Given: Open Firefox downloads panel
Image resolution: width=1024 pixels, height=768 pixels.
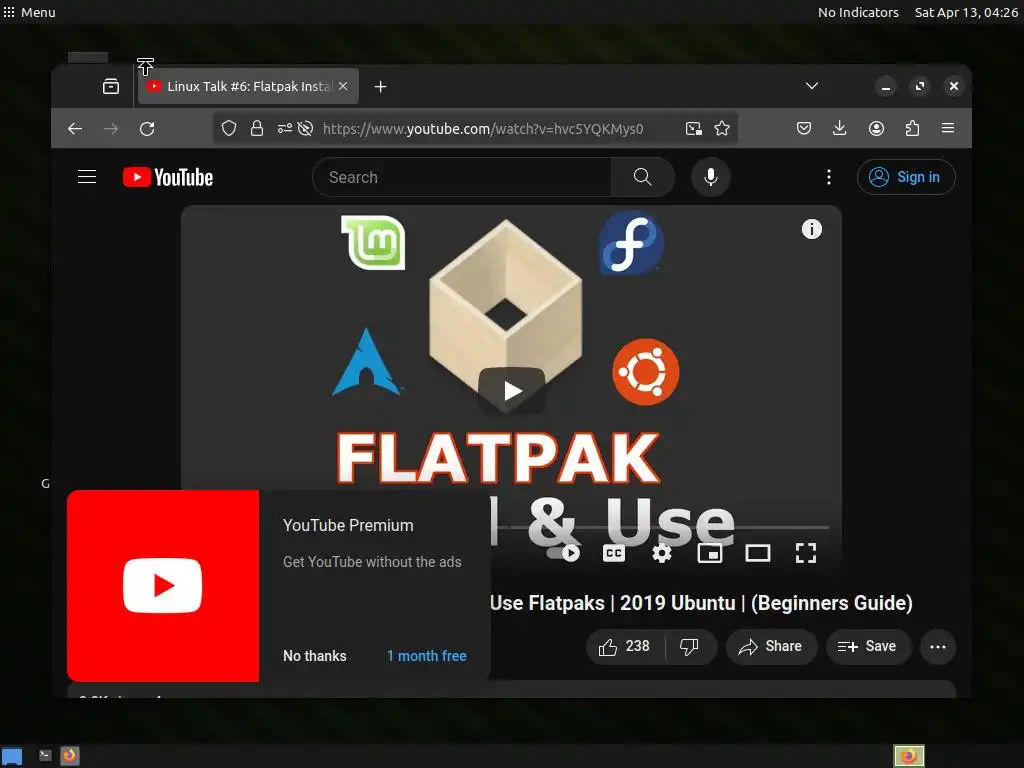Looking at the screenshot, I should click(840, 129).
